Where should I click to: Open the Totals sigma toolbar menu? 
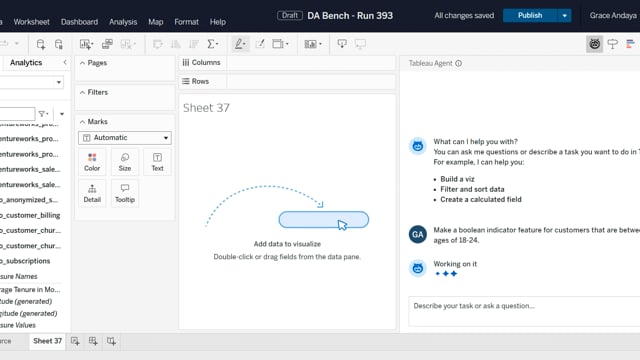(213, 44)
